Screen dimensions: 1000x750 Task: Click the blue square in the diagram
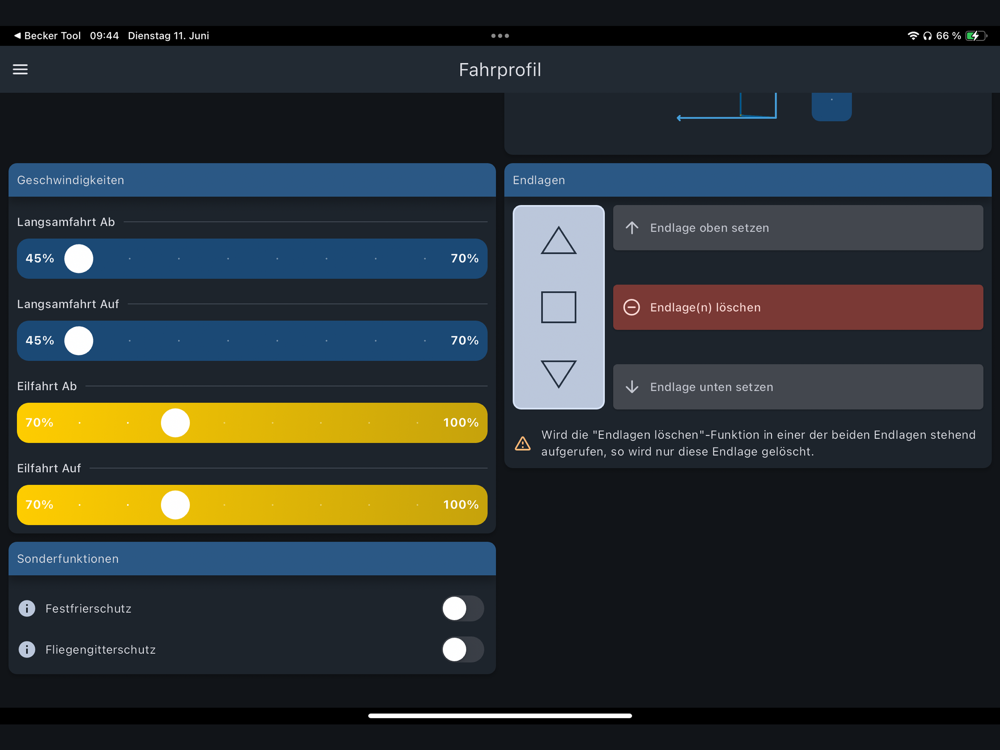pos(832,107)
